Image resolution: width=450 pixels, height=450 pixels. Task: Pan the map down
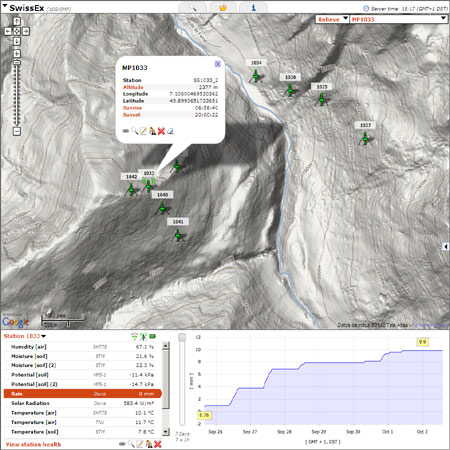pyautogui.click(x=17, y=41)
